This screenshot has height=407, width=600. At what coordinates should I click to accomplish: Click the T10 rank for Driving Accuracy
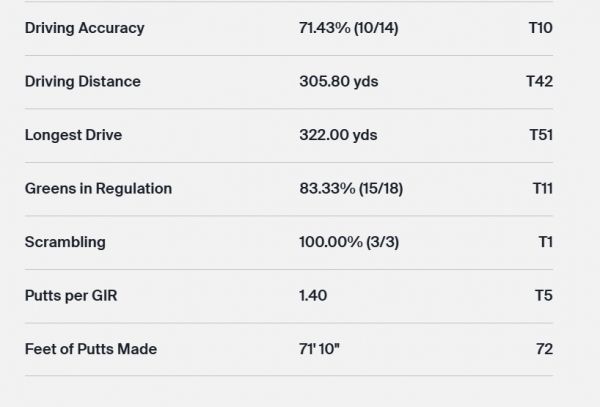[x=540, y=28]
